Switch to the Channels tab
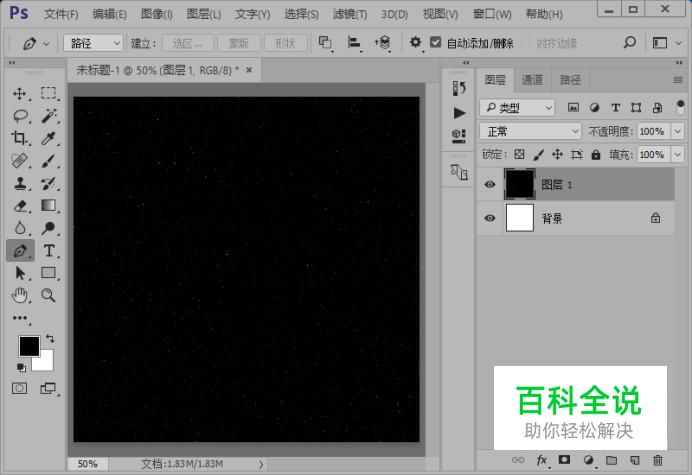 532,80
